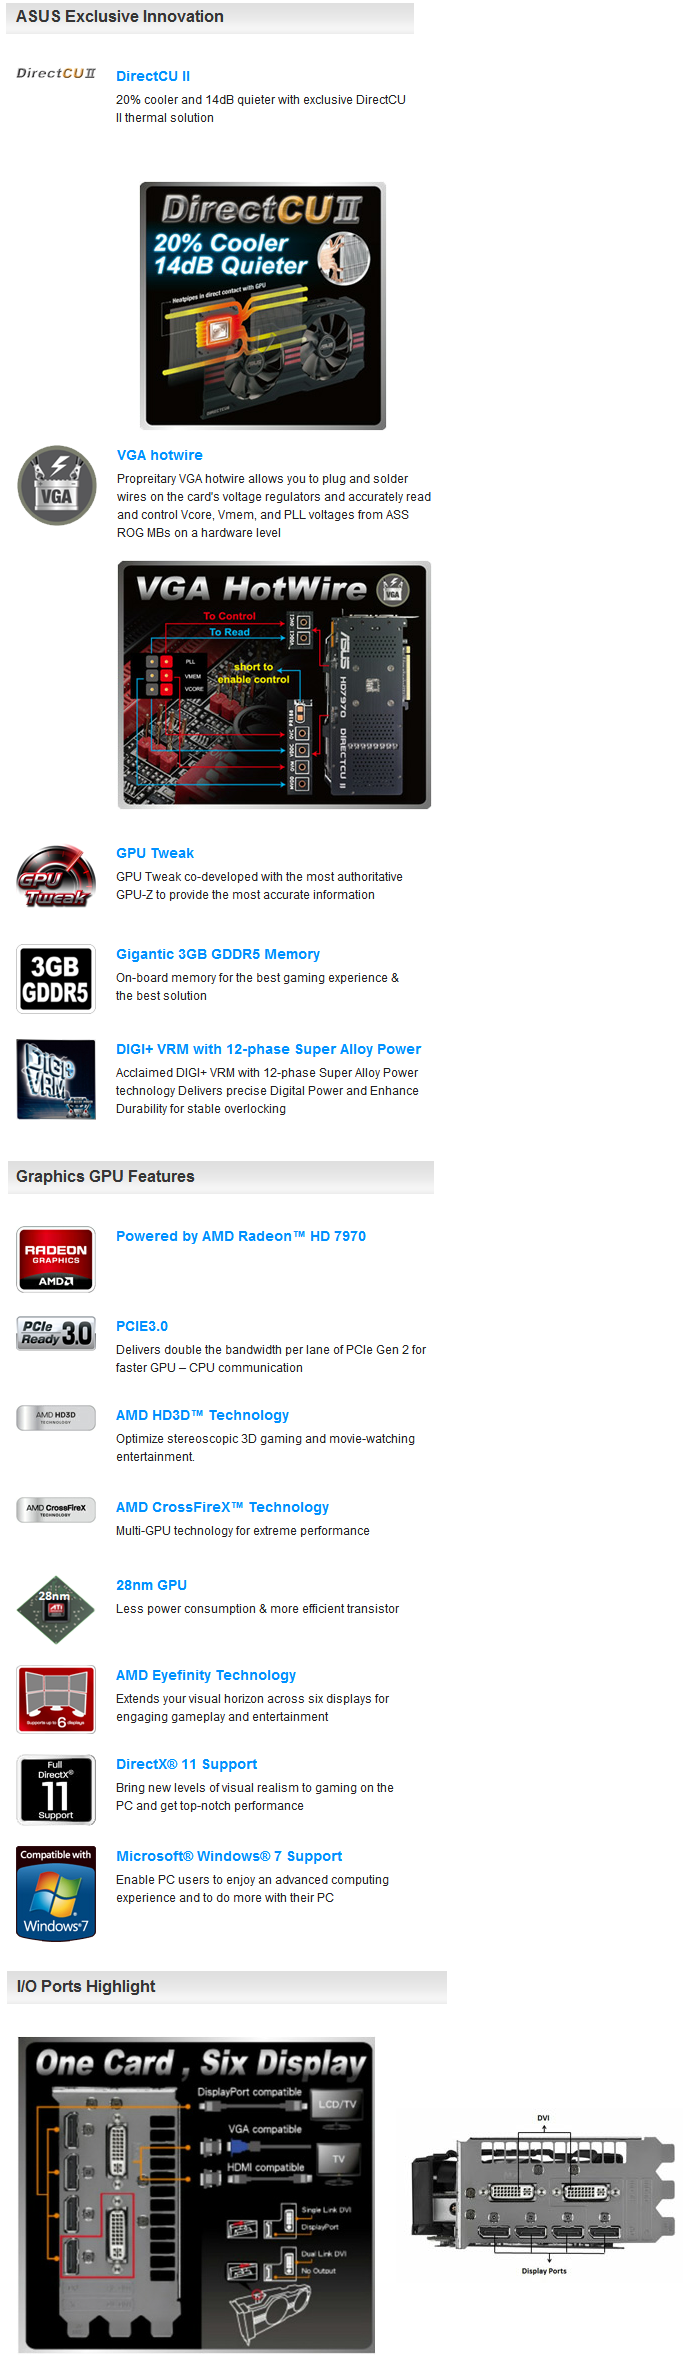
Task: Click 'Extends your visual horizon across six' text
Action: point(252,1708)
